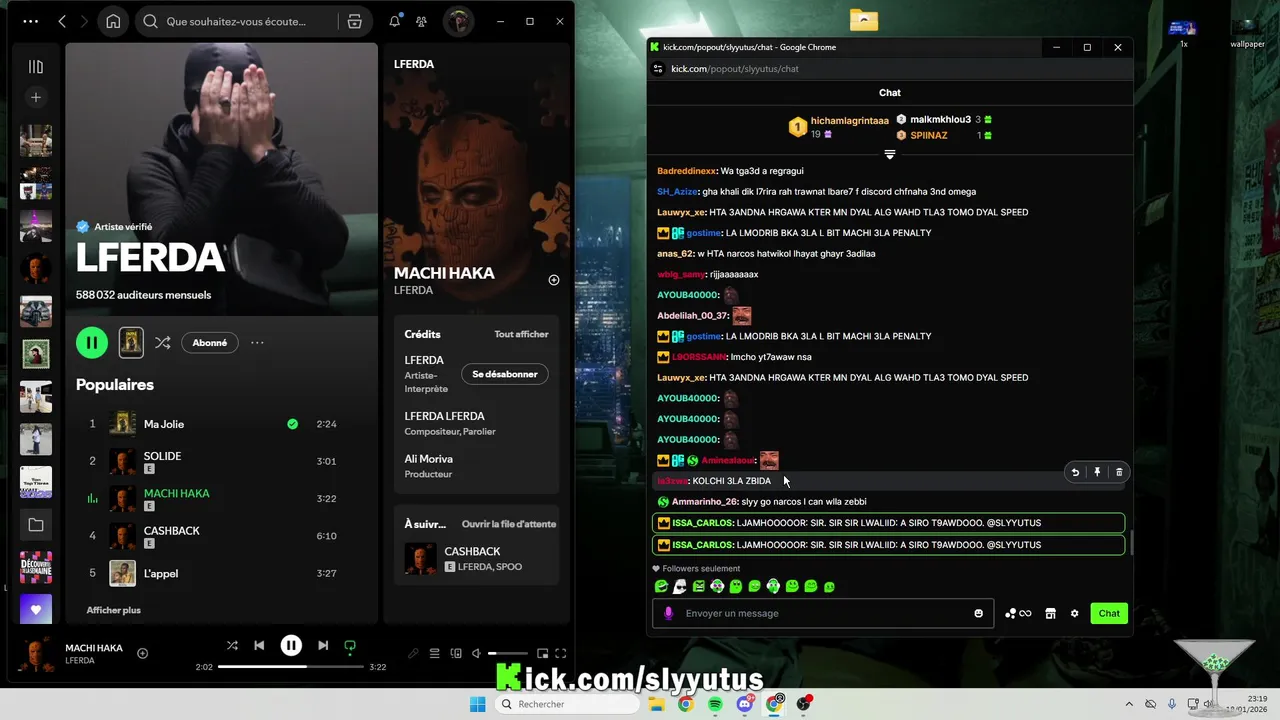Image resolution: width=1280 pixels, height=720 pixels.
Task: Open the queue icon in player bar
Action: pos(434,653)
